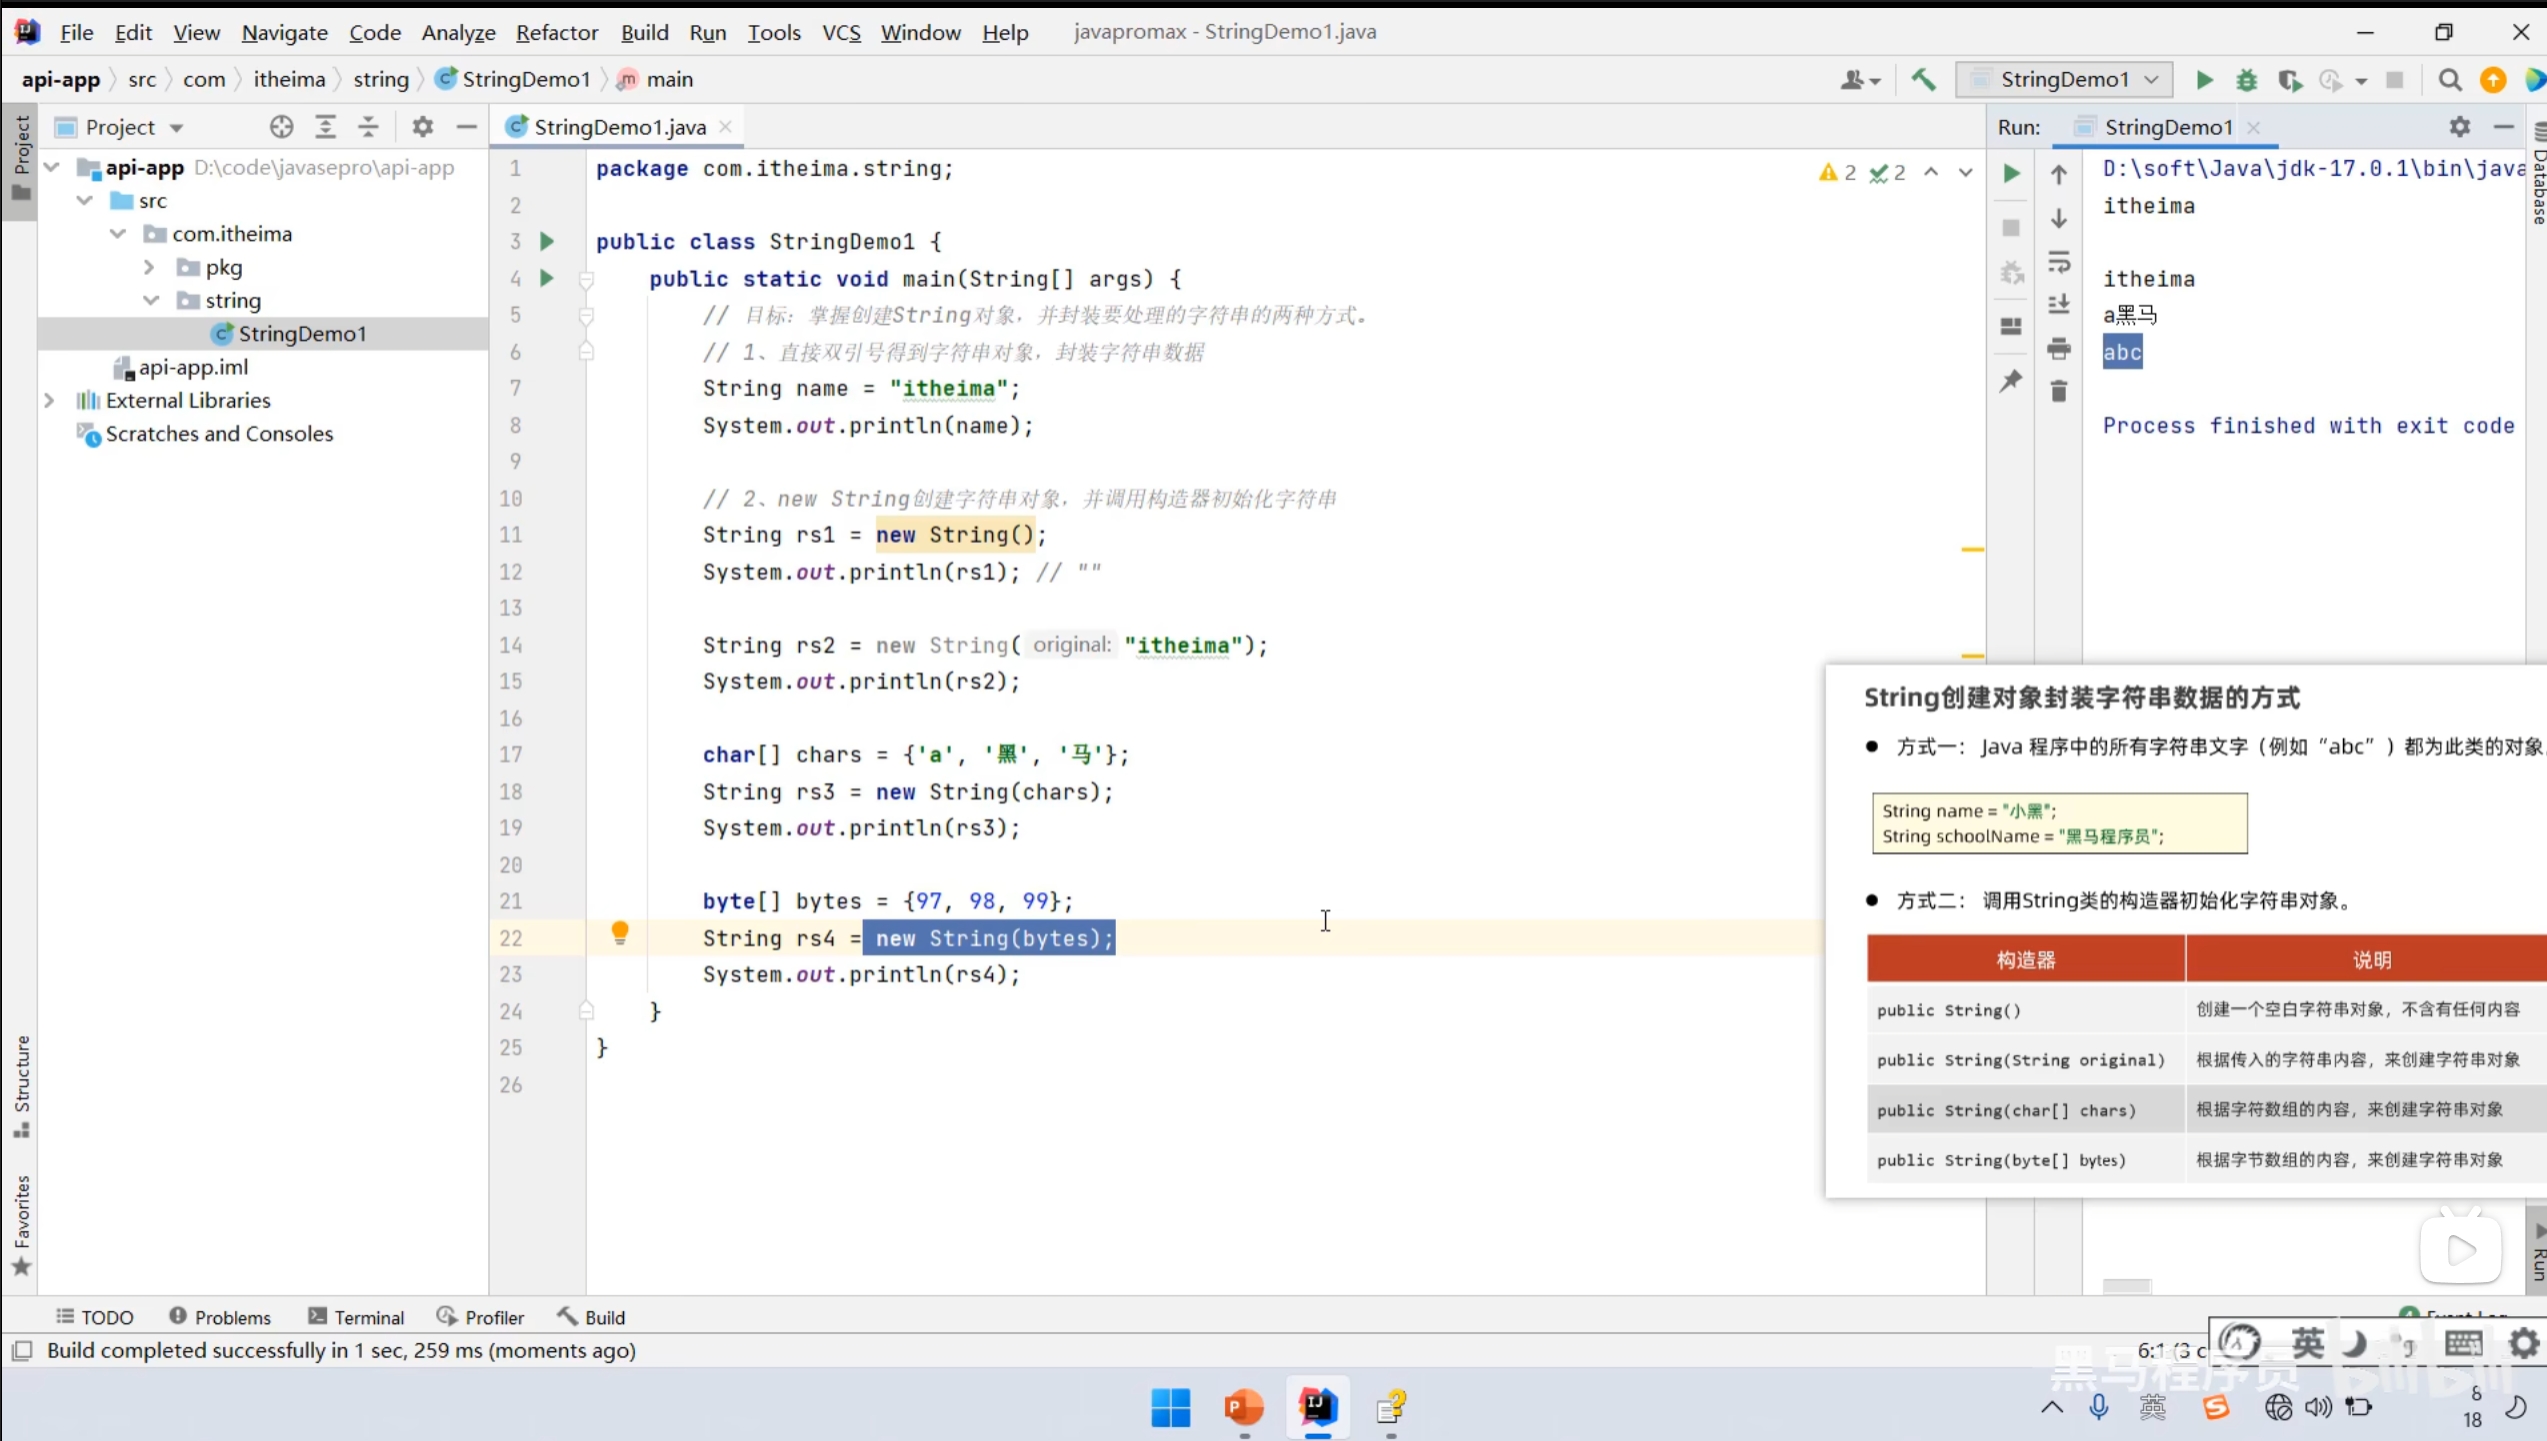Click the yellow intention lightbulb on line 22
Viewport: 2547px width, 1441px height.
[620, 933]
